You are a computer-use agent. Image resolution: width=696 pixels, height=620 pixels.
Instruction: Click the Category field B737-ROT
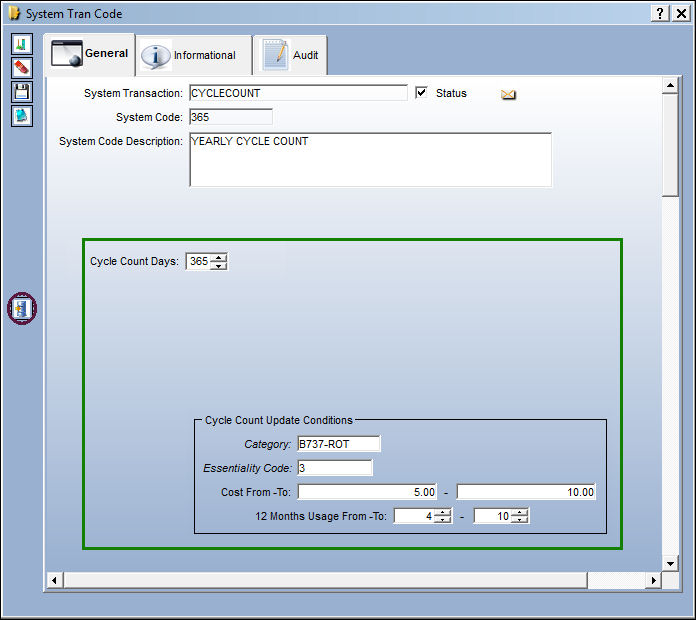coord(339,444)
